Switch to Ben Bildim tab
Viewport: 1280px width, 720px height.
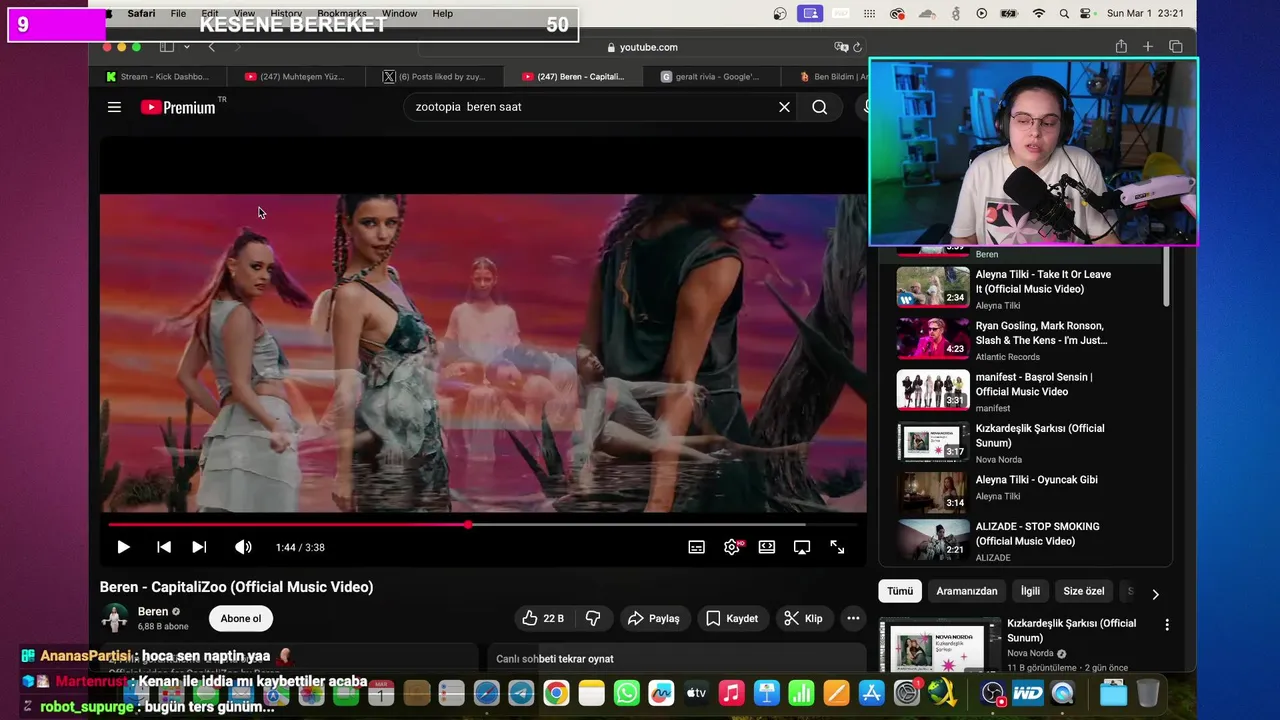point(833,76)
